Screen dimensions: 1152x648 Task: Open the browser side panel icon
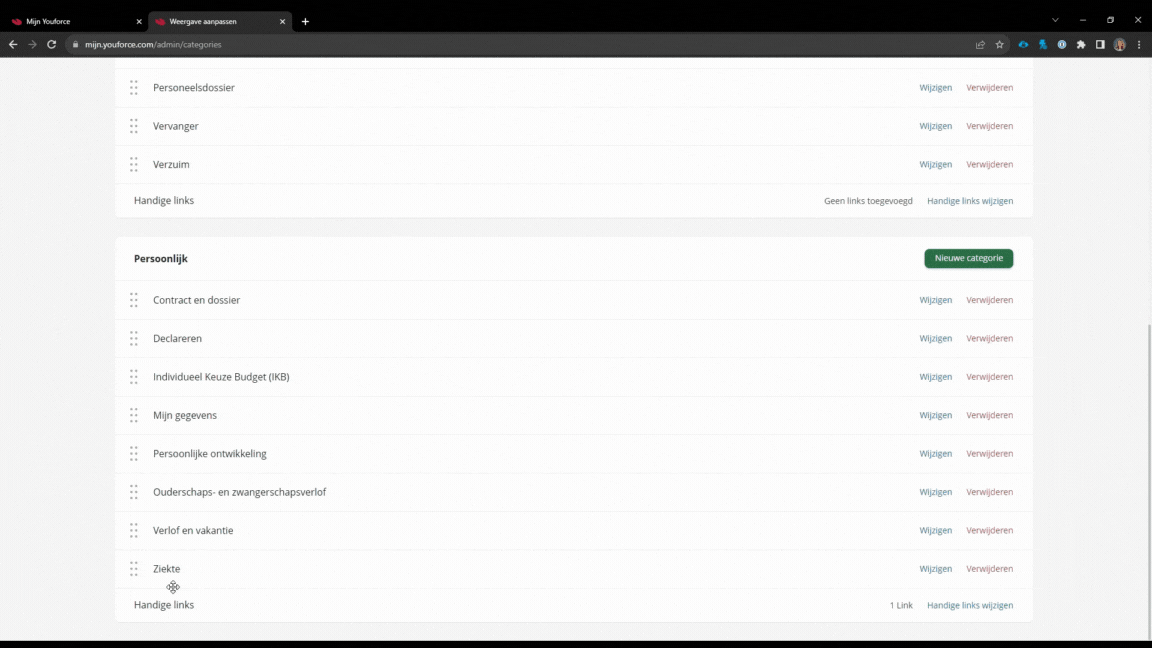pyautogui.click(x=1100, y=44)
